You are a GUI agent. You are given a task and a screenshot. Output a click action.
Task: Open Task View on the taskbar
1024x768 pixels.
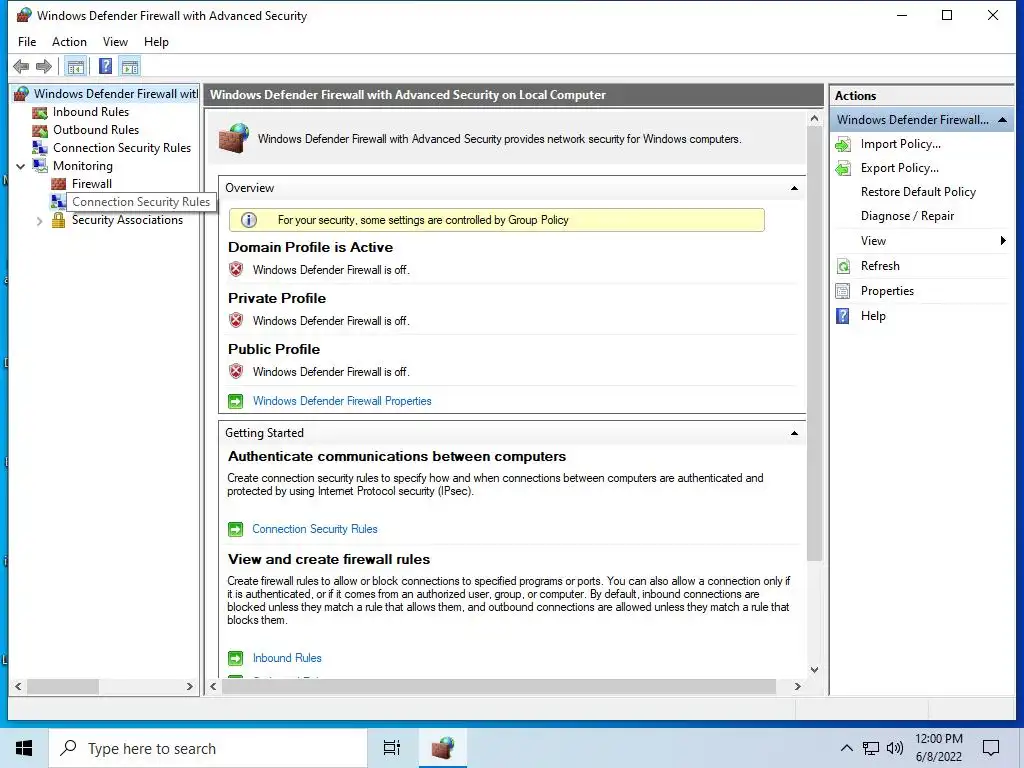(x=392, y=748)
